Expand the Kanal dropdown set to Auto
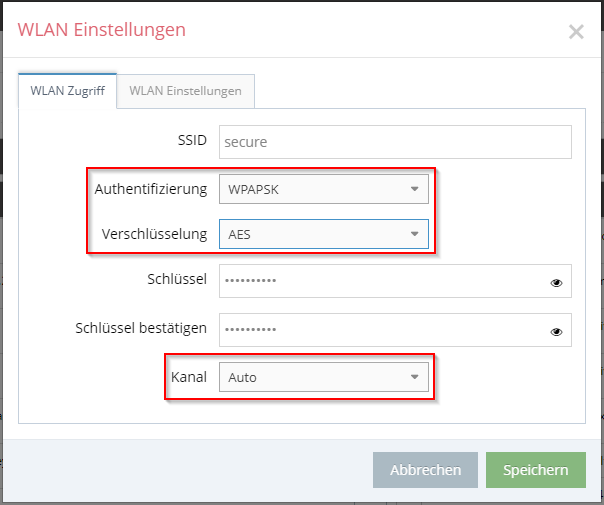The height and width of the screenshot is (505, 604). click(324, 377)
